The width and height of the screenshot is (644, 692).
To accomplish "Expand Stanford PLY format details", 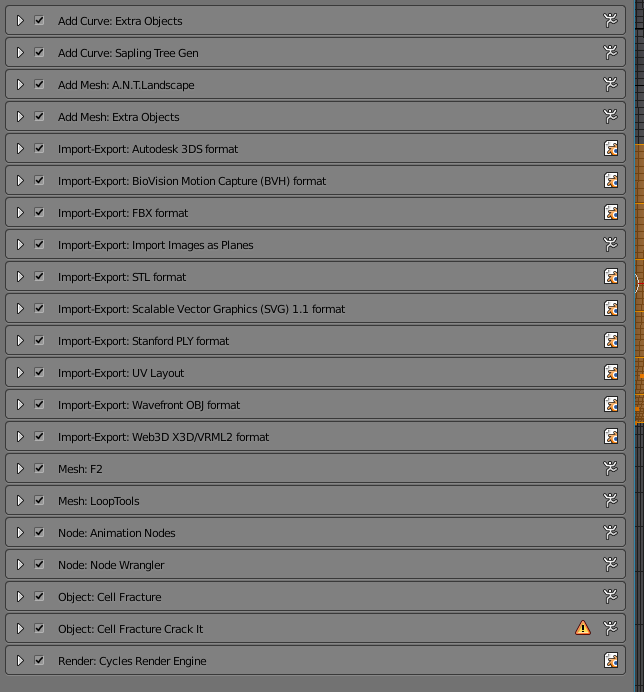I will coord(20,340).
